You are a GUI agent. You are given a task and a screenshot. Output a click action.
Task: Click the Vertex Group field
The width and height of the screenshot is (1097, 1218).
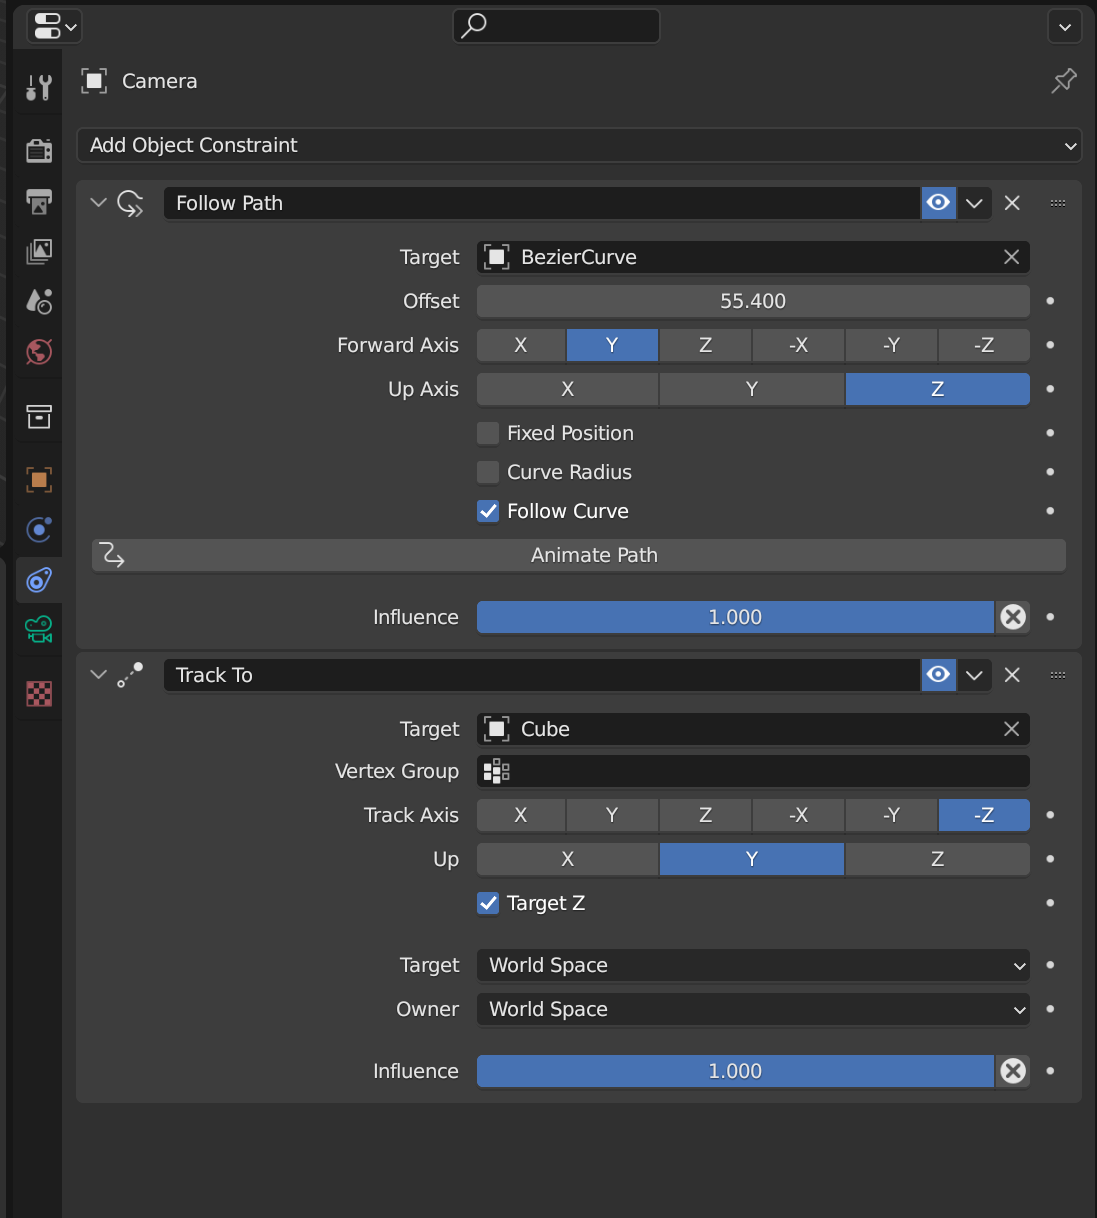tap(753, 771)
